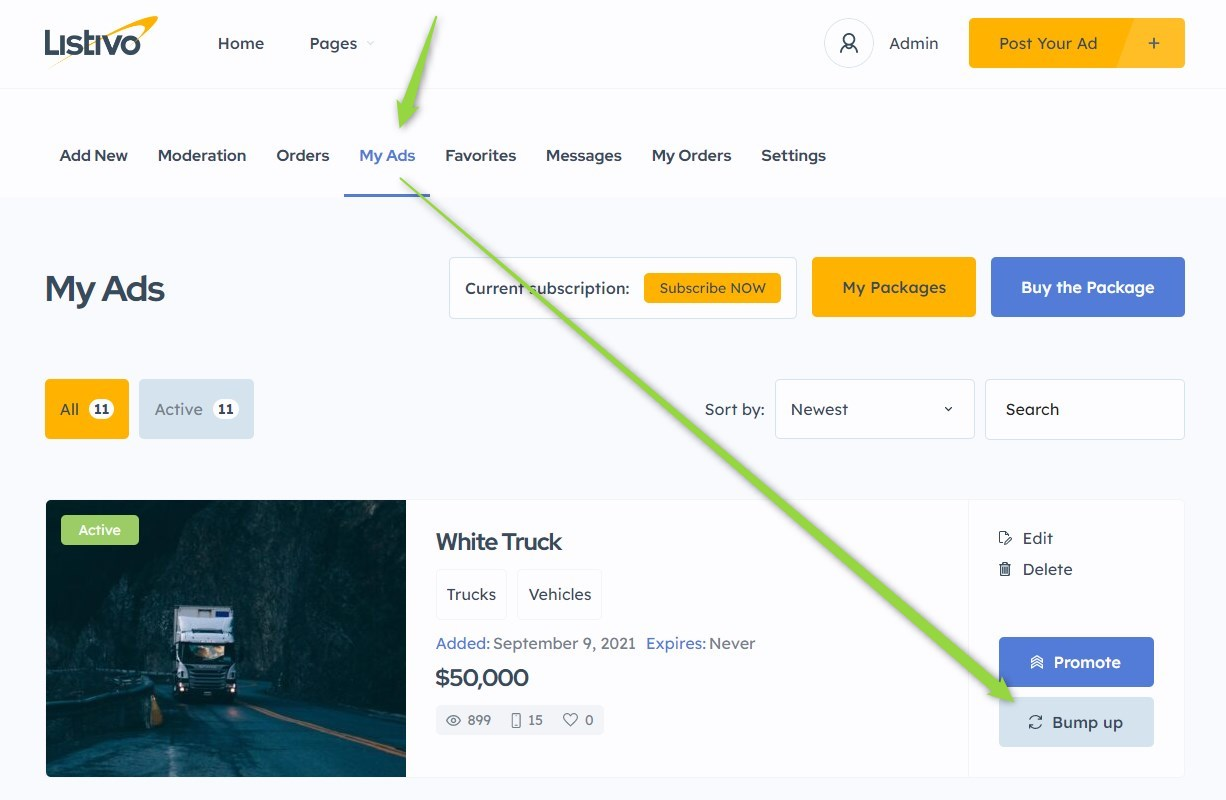Click the Sort by label
Image resolution: width=1226 pixels, height=800 pixels.
[735, 409]
